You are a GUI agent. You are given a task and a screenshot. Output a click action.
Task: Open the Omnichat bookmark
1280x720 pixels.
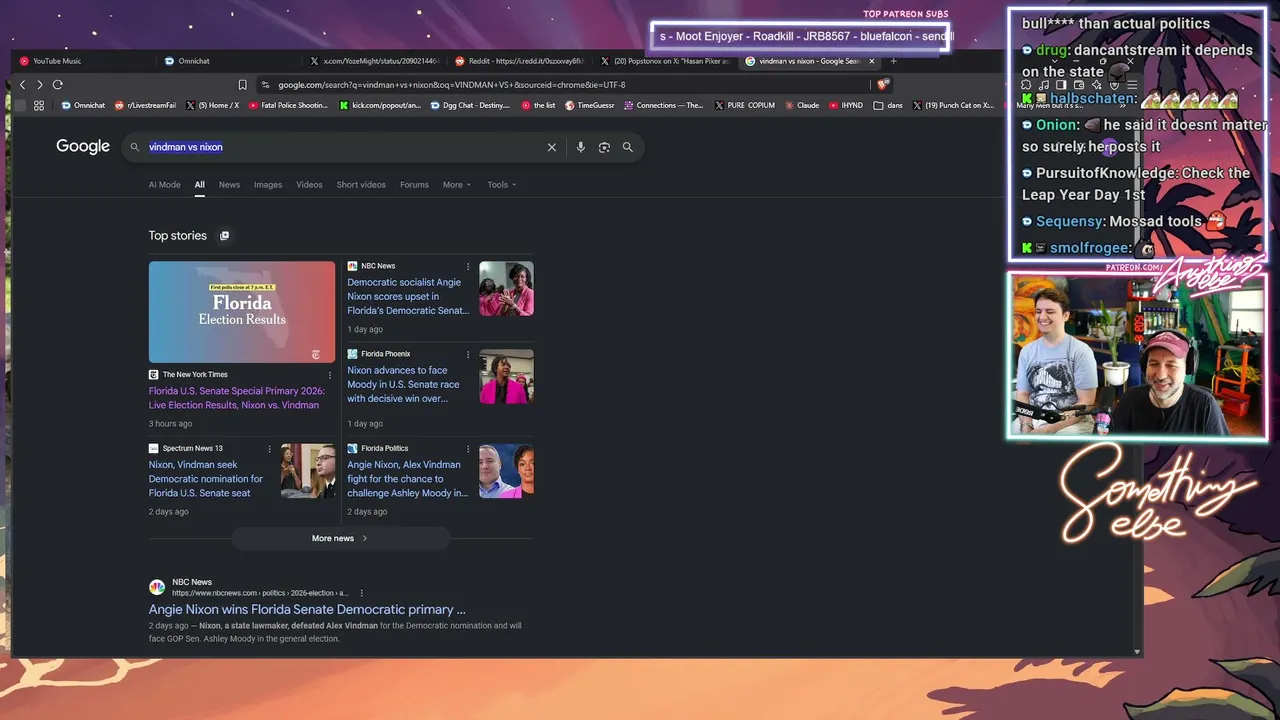tap(83, 105)
